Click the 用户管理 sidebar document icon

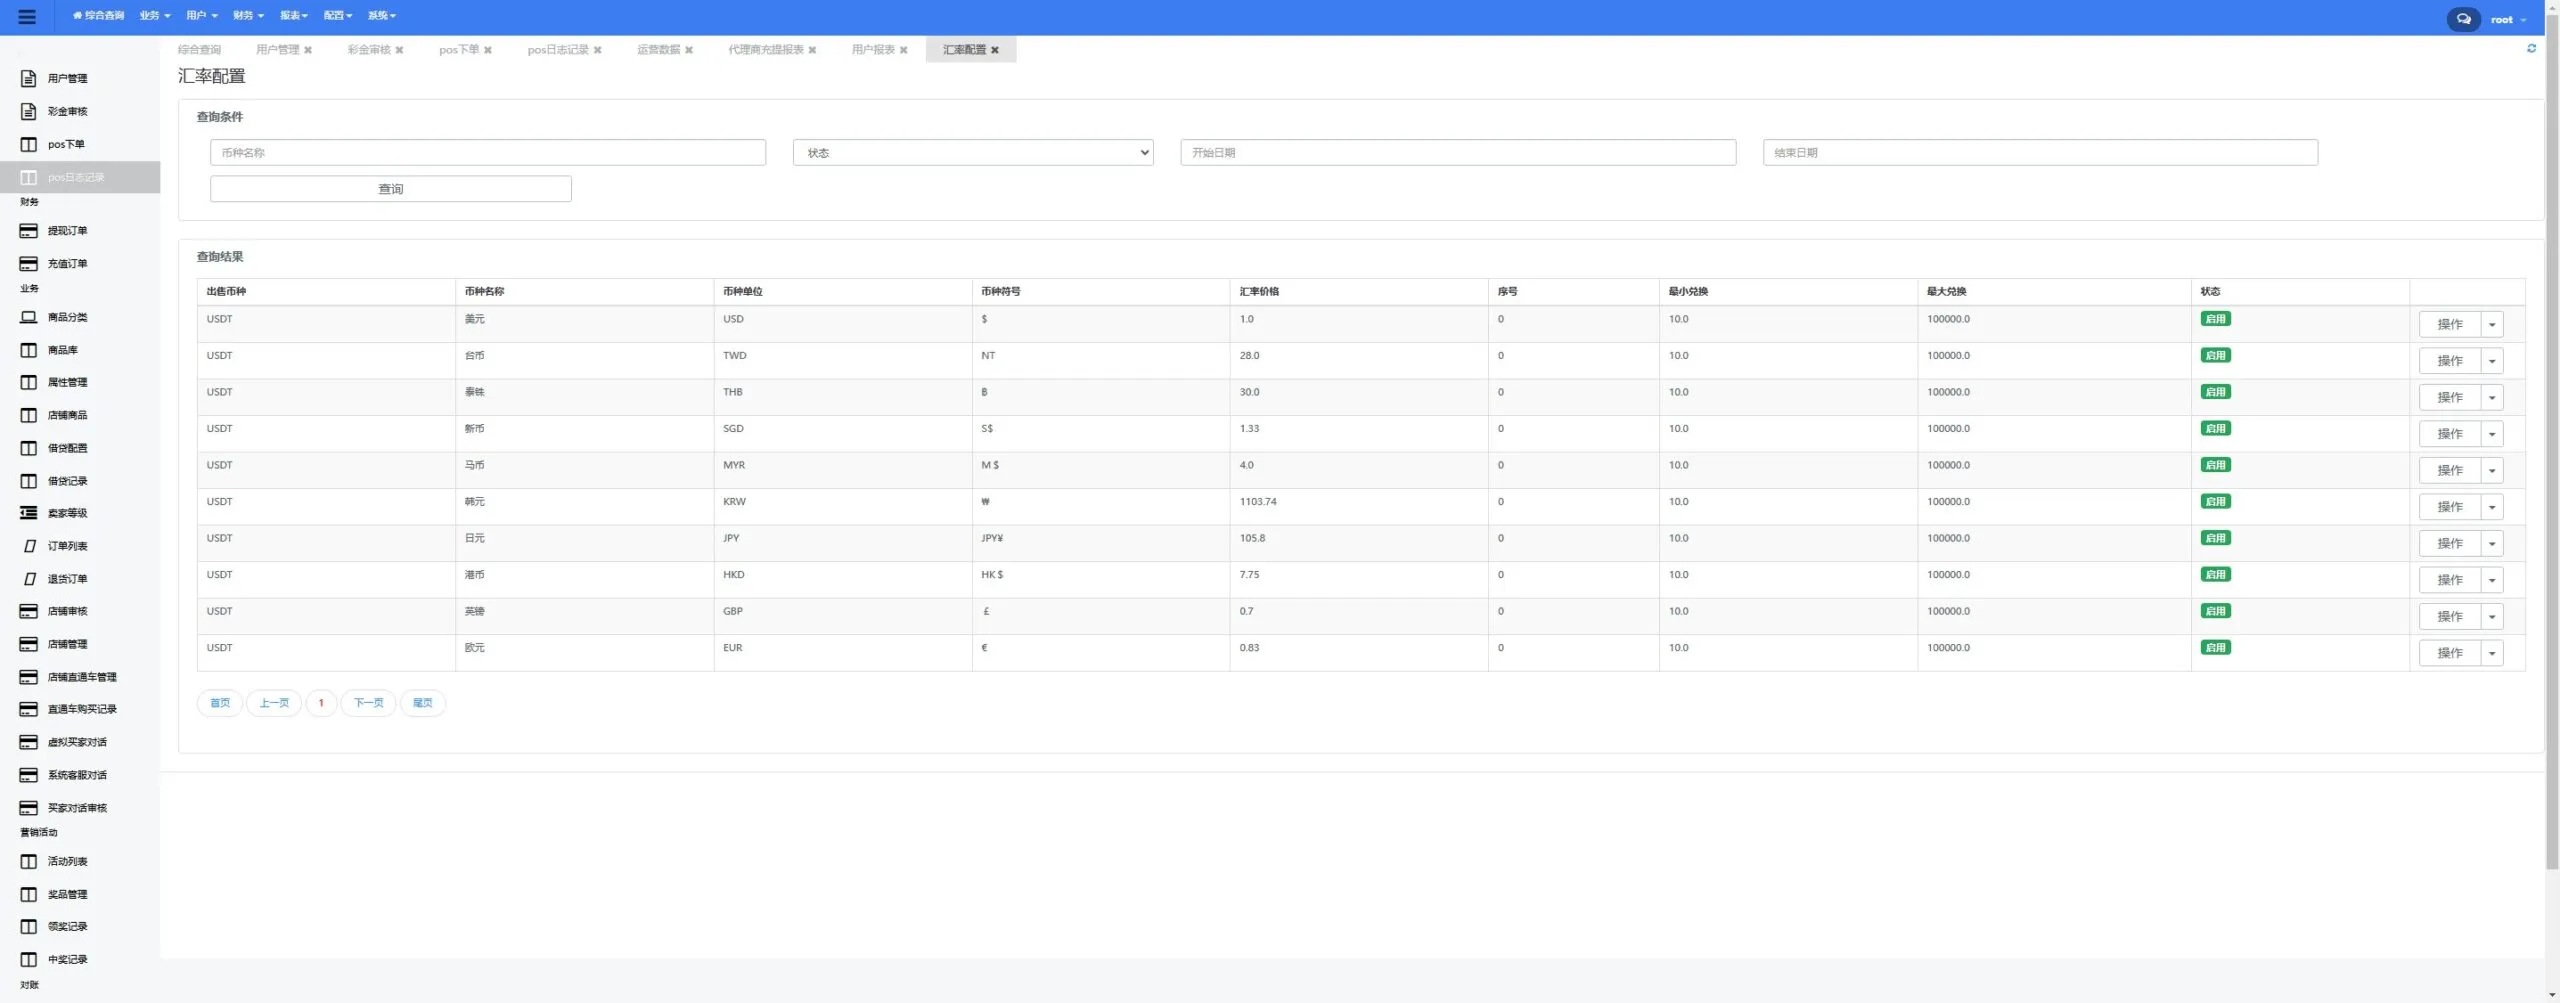pyautogui.click(x=29, y=78)
